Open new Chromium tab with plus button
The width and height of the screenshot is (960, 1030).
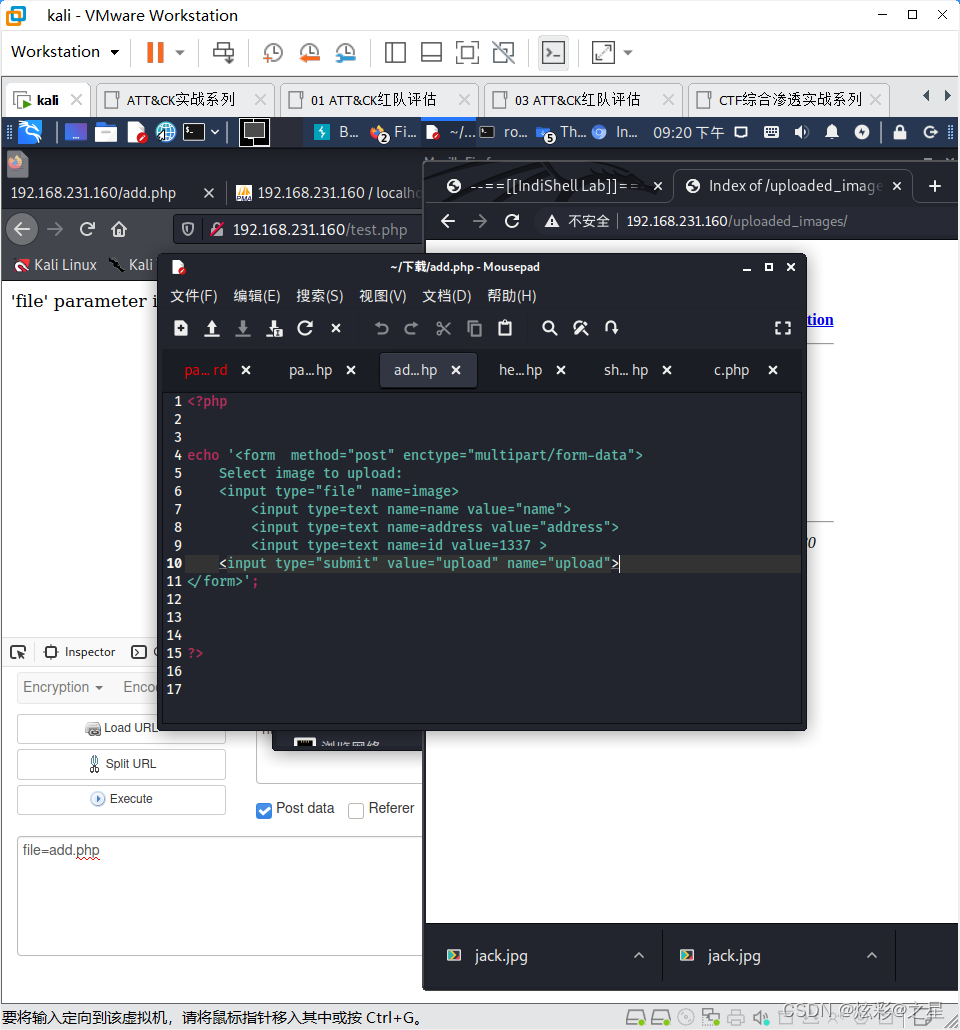935,187
